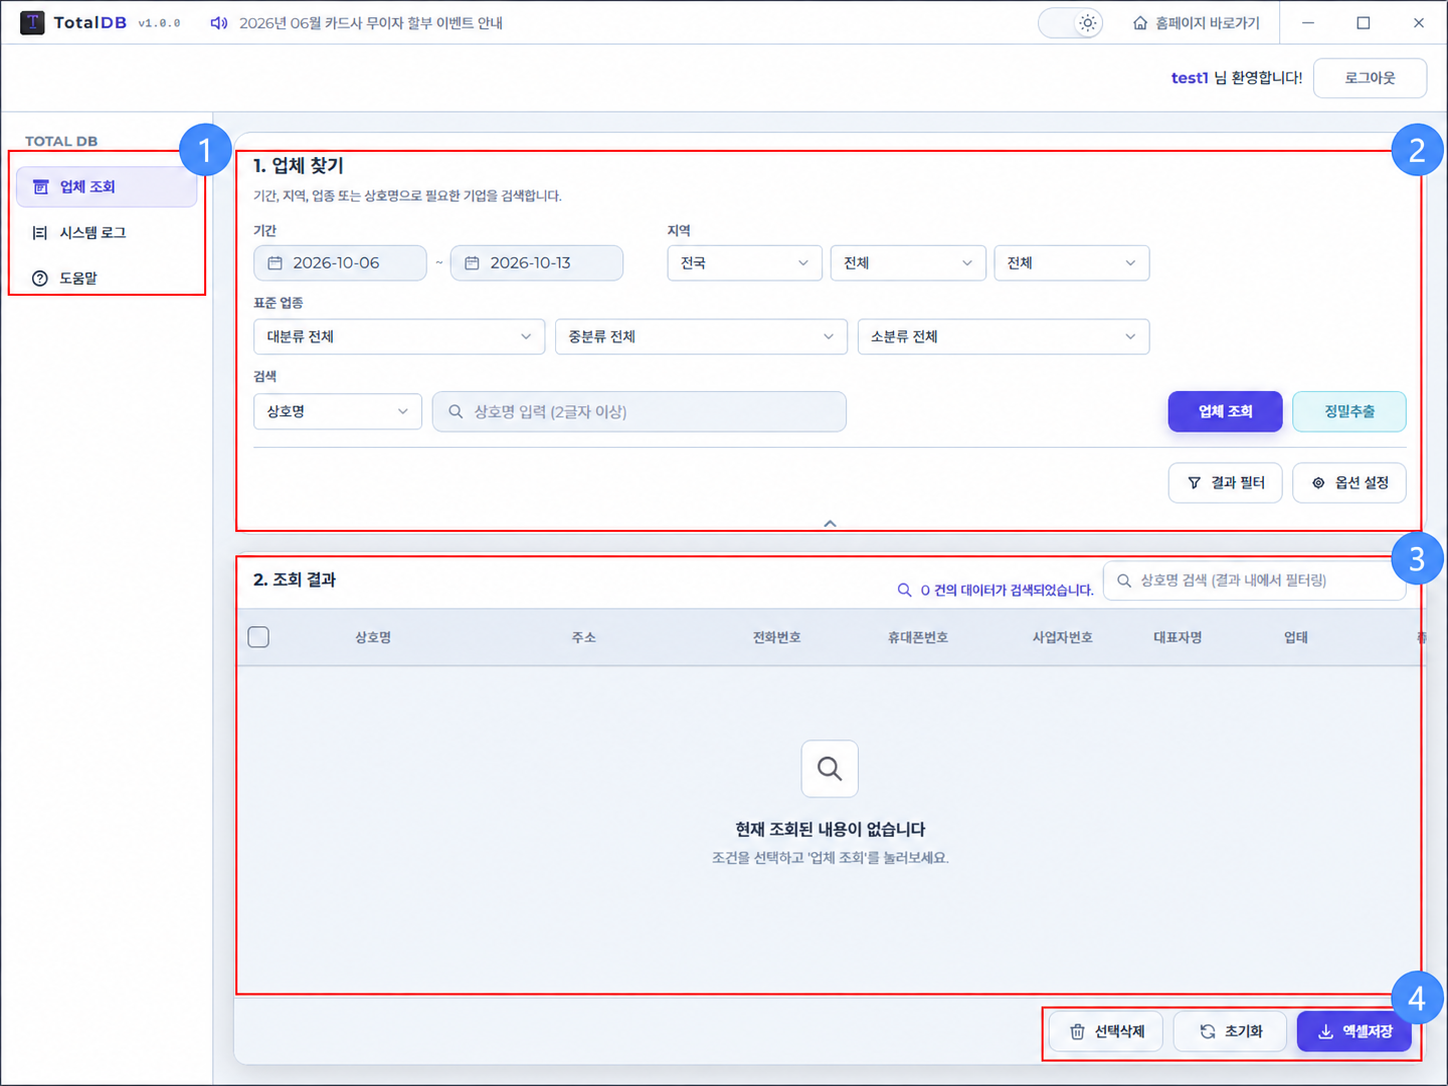Click the 업체 조회 sidebar store icon

pyautogui.click(x=40, y=187)
